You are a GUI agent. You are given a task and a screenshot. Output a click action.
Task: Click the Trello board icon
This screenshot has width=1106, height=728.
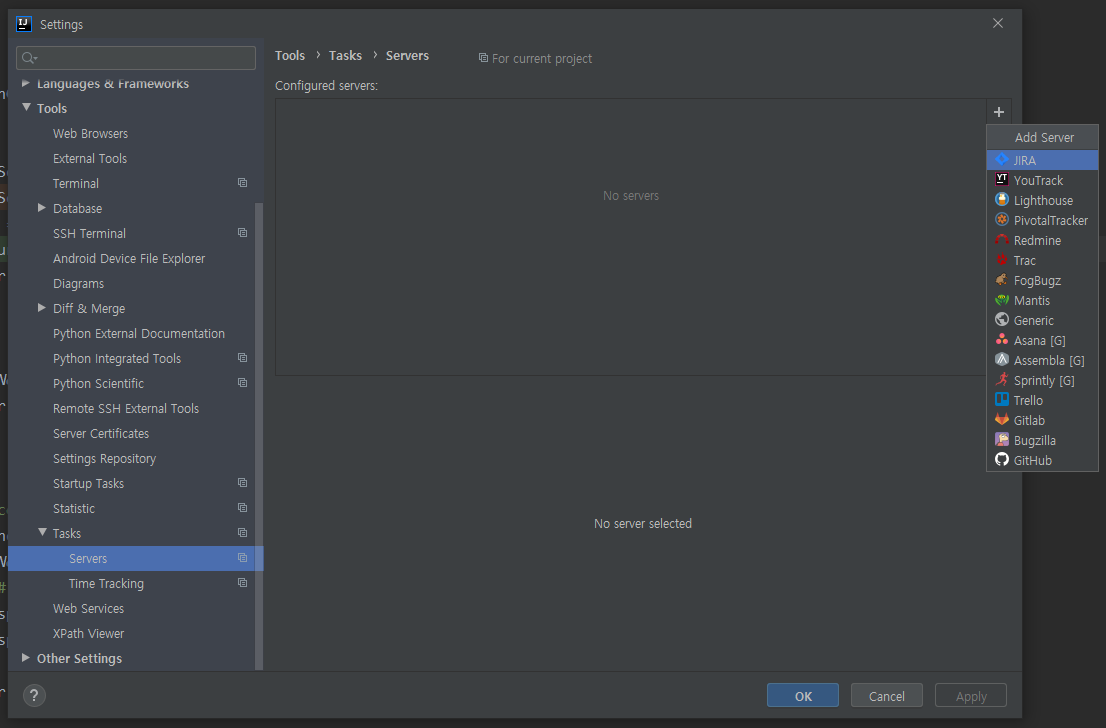click(x=1002, y=399)
